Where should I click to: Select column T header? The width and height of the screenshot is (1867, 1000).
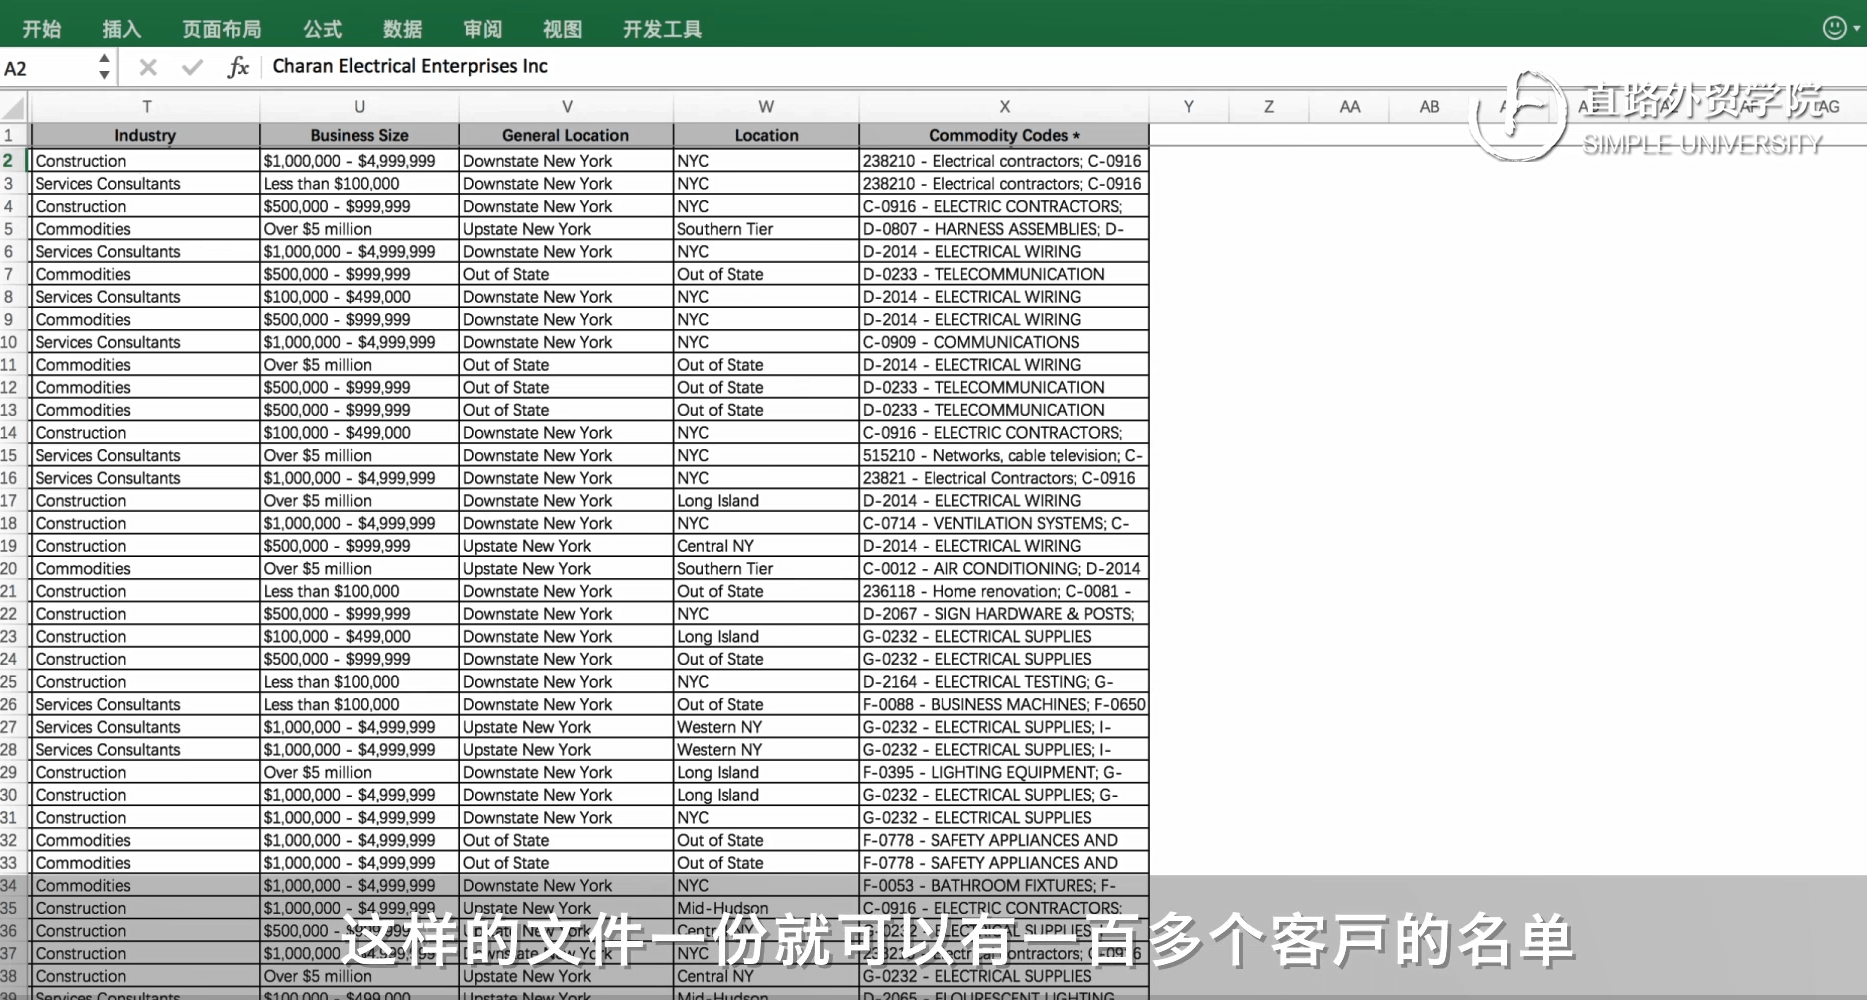click(146, 107)
